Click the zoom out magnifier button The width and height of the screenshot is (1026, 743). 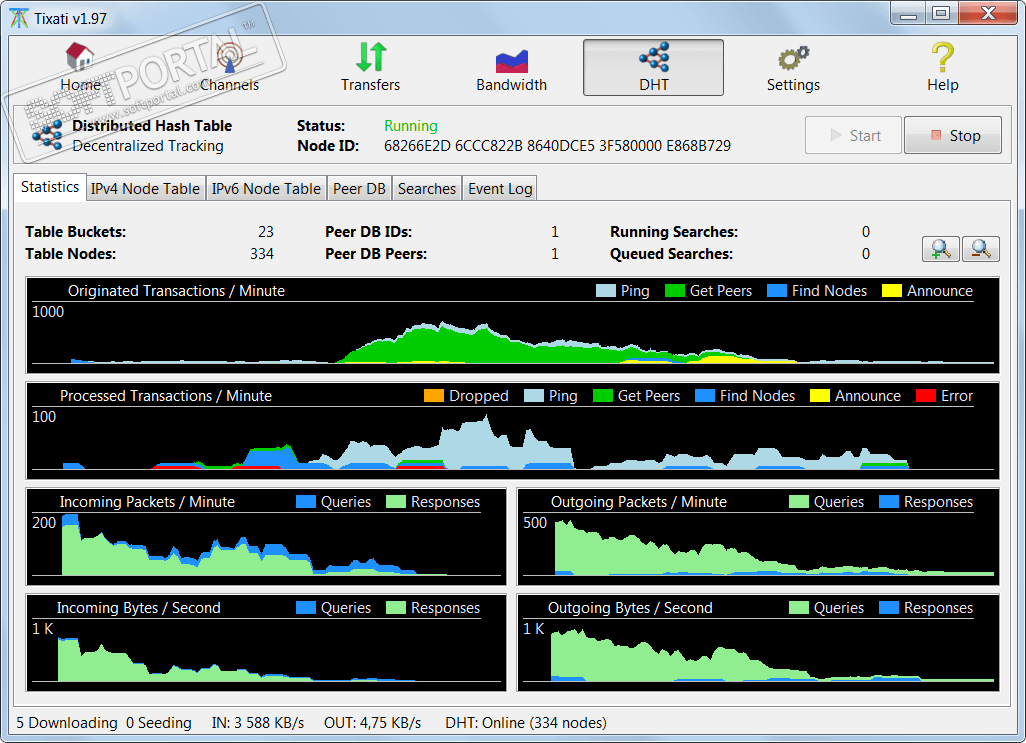[x=980, y=249]
